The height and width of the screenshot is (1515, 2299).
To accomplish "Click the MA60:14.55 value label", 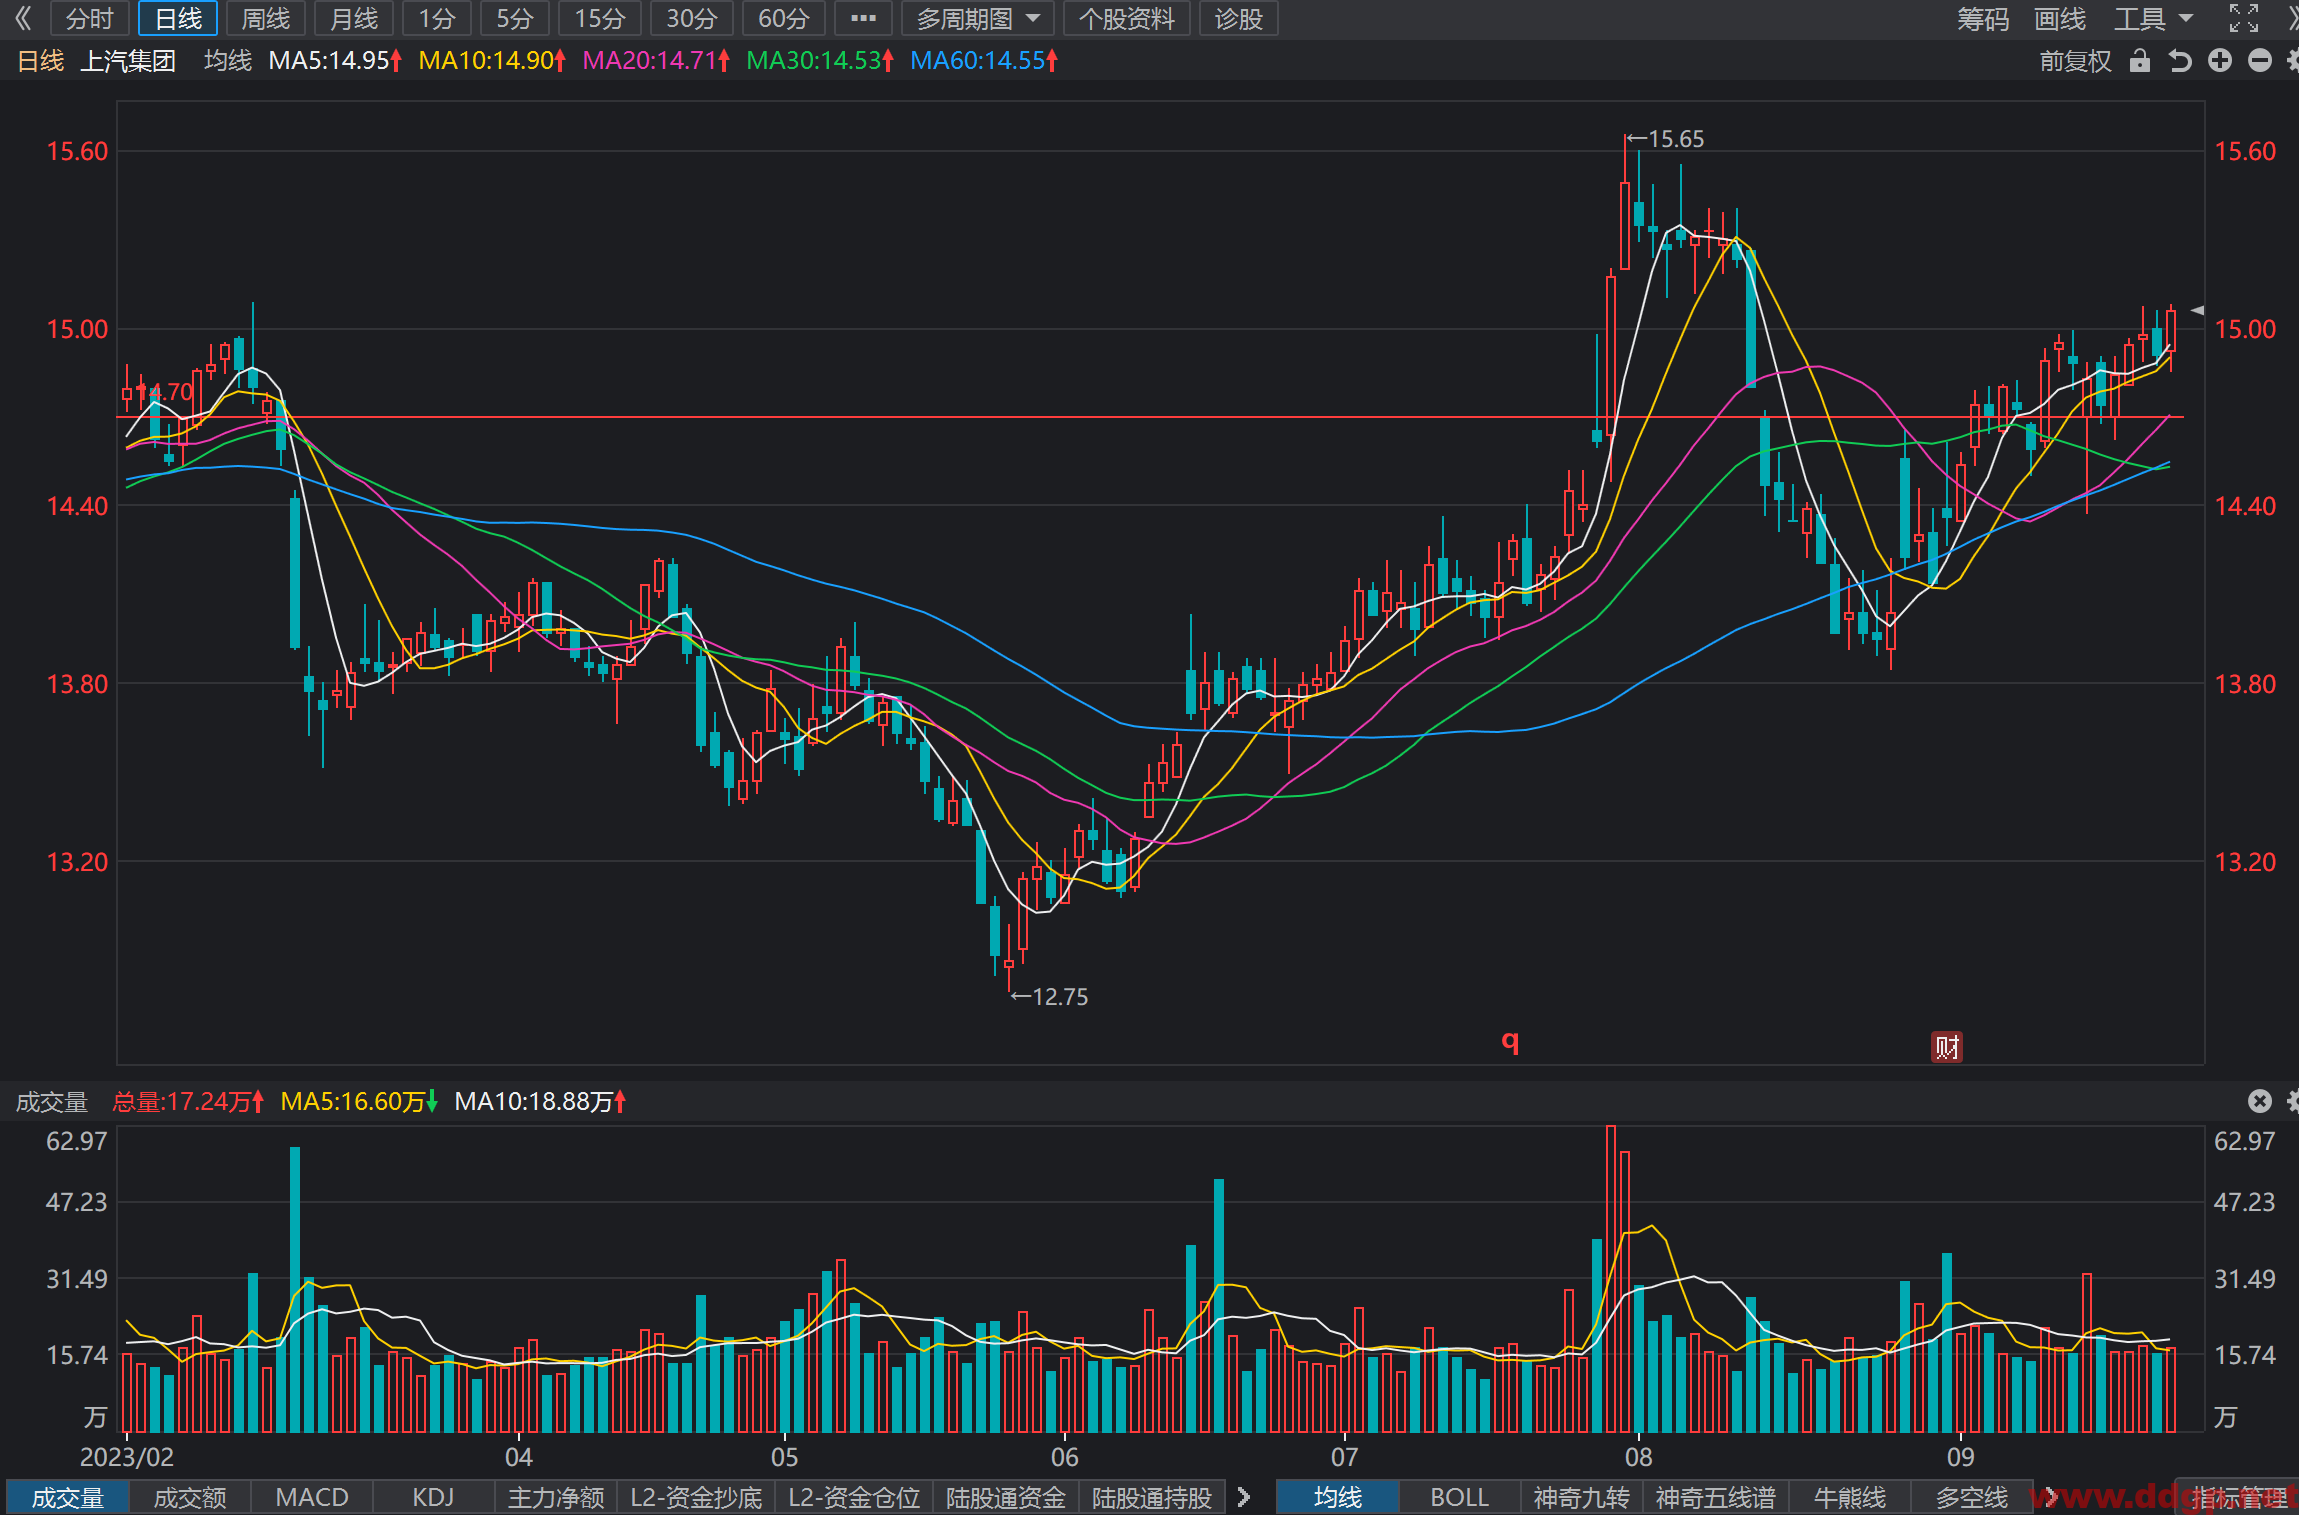I will 983,61.
